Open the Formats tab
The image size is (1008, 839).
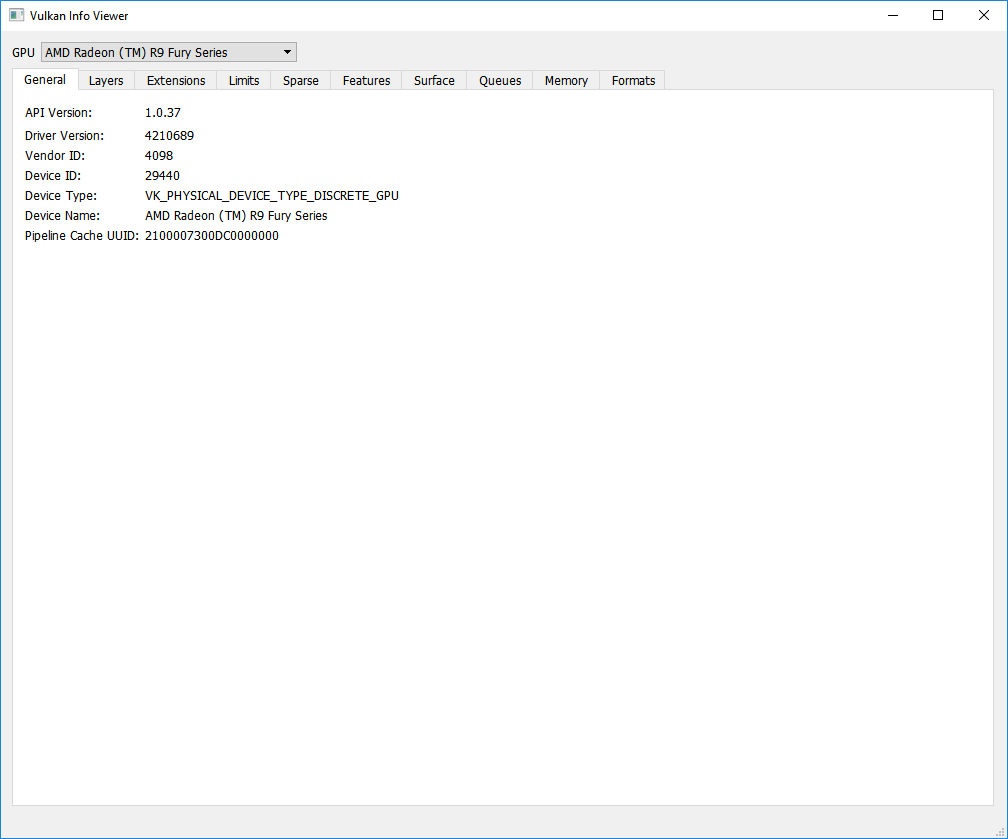(x=634, y=80)
